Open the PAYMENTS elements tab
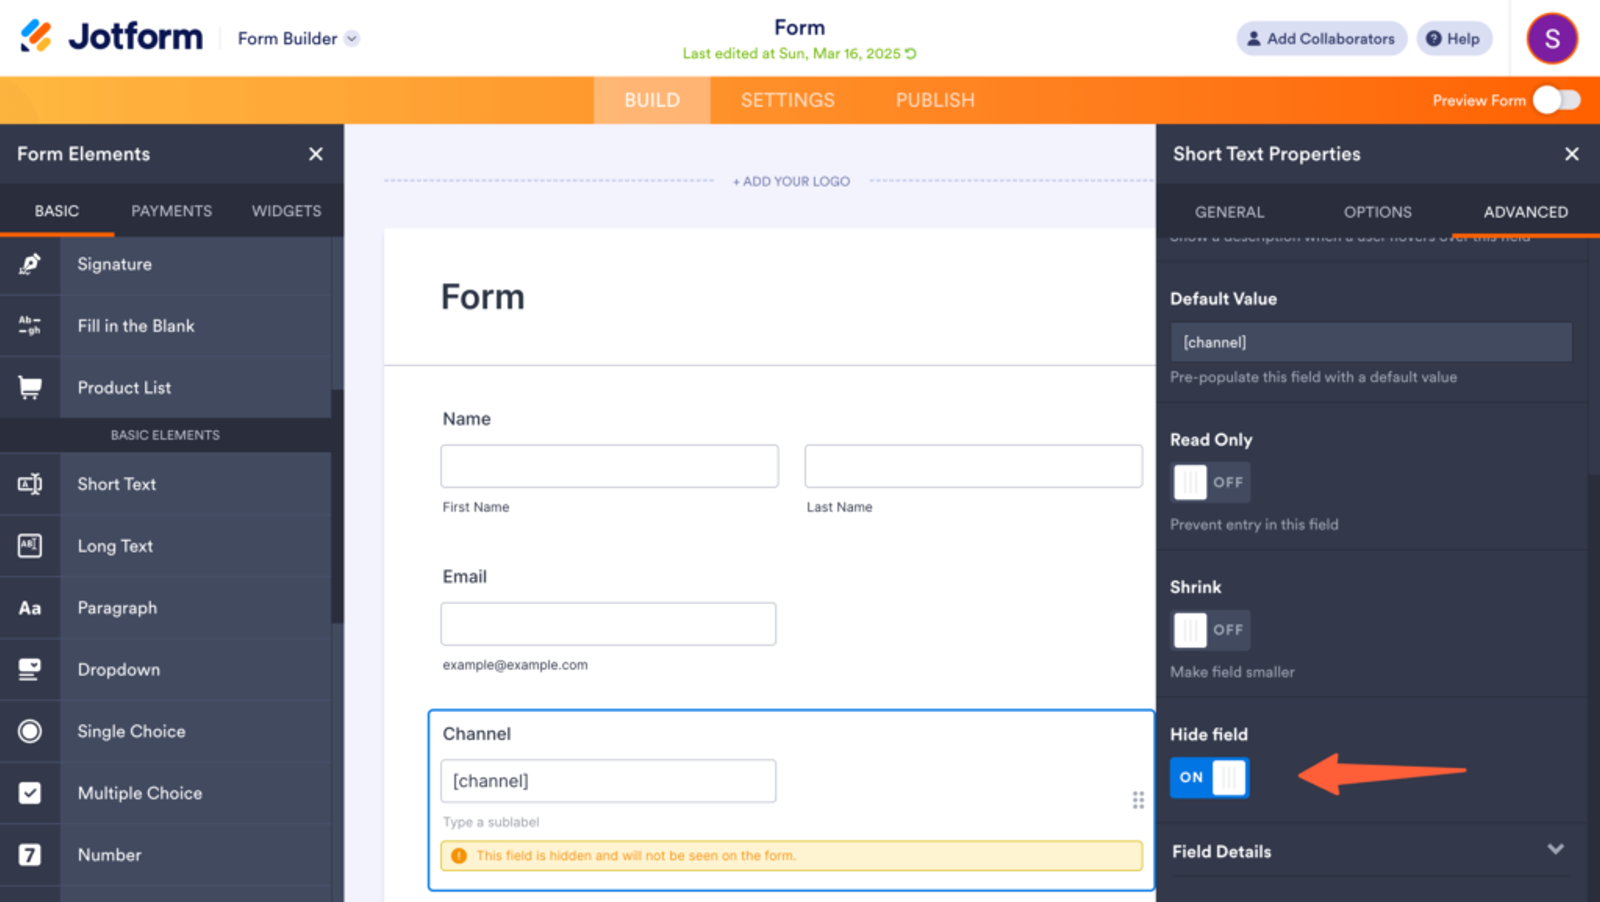The image size is (1600, 902). tap(172, 211)
